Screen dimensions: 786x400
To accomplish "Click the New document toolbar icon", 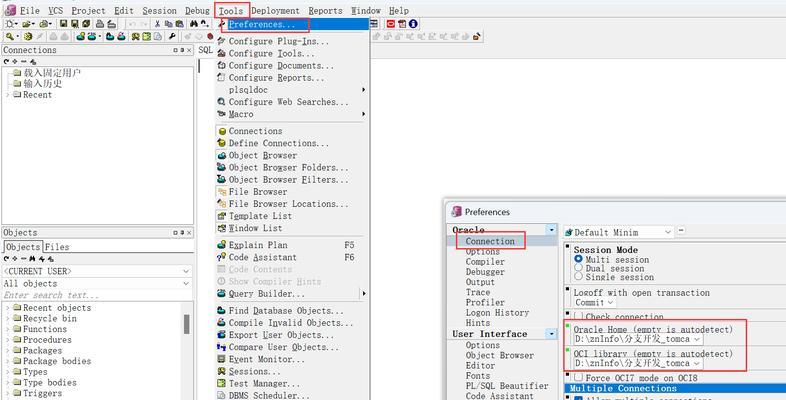I will point(10,24).
